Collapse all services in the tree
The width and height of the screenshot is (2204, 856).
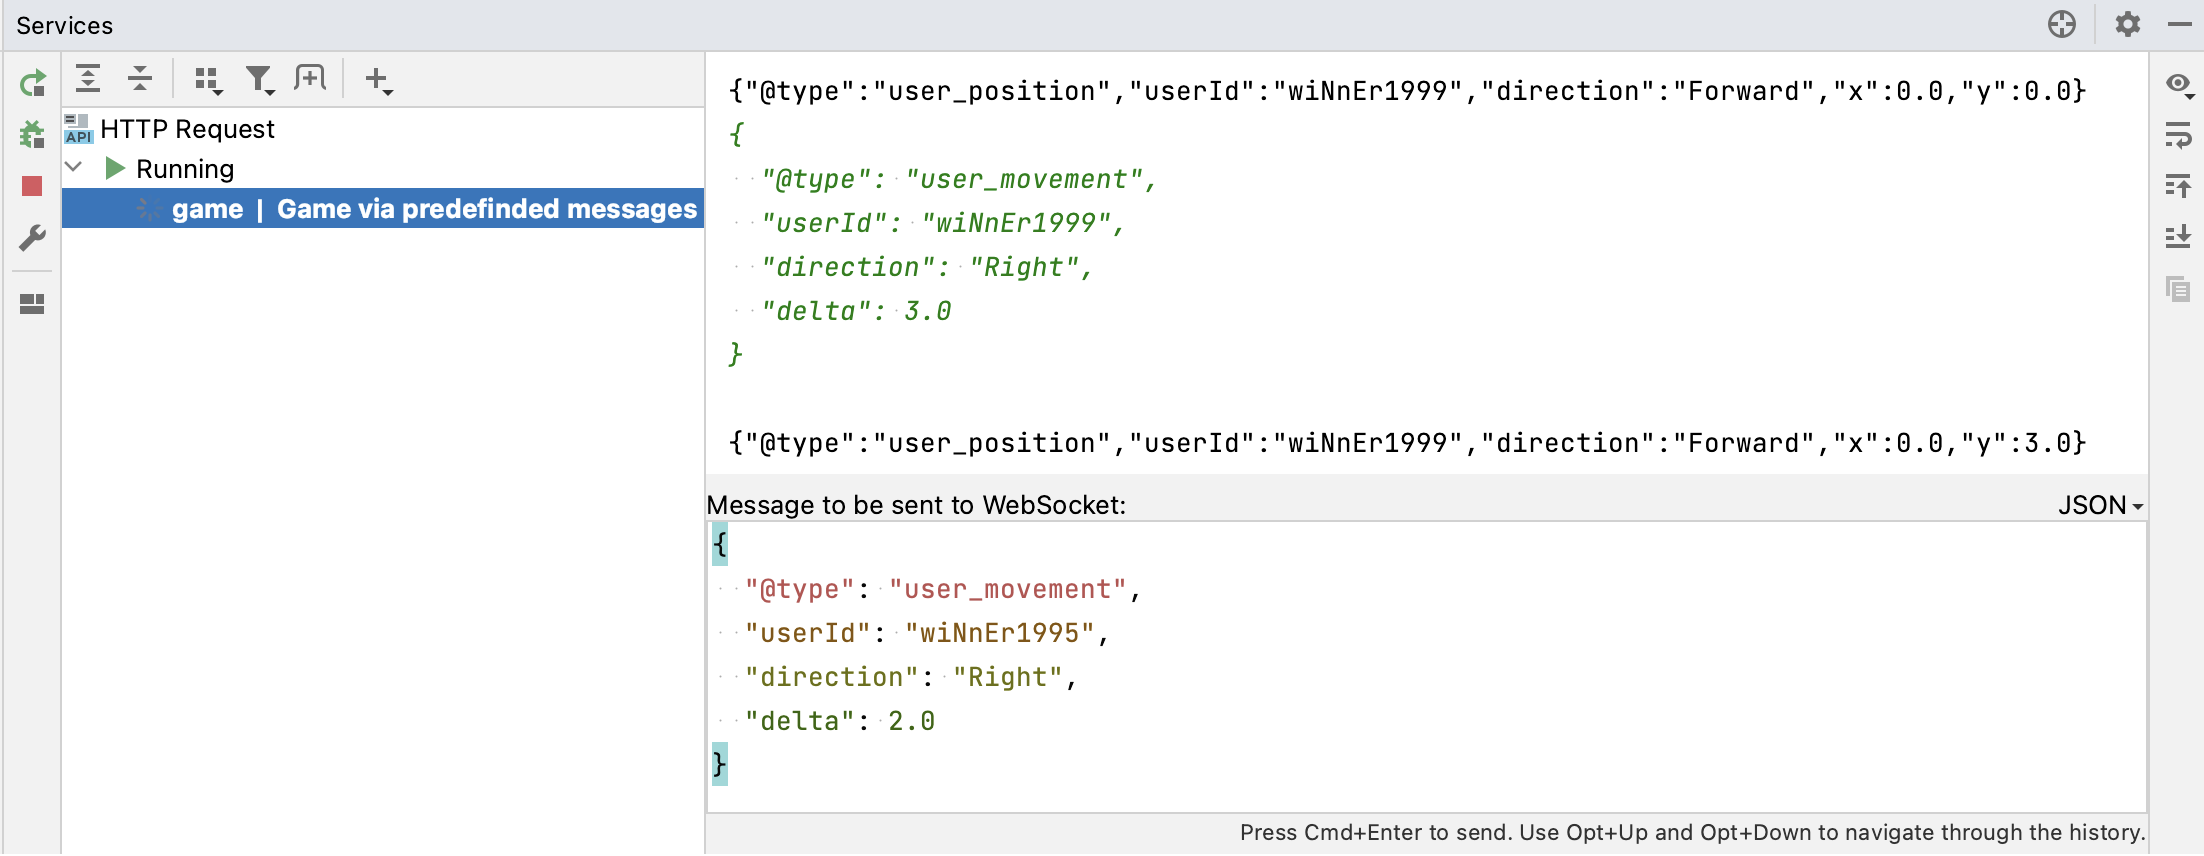[x=140, y=78]
